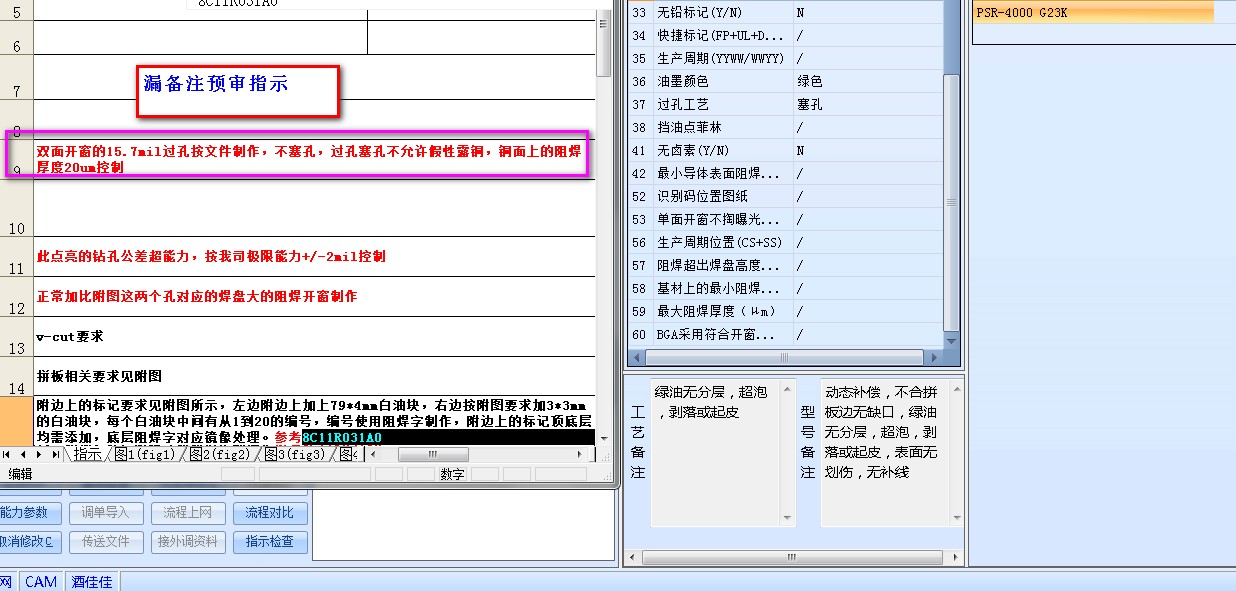
Task: Click remarks panel bottom horizontal scrollbar thumb
Action: 791,558
